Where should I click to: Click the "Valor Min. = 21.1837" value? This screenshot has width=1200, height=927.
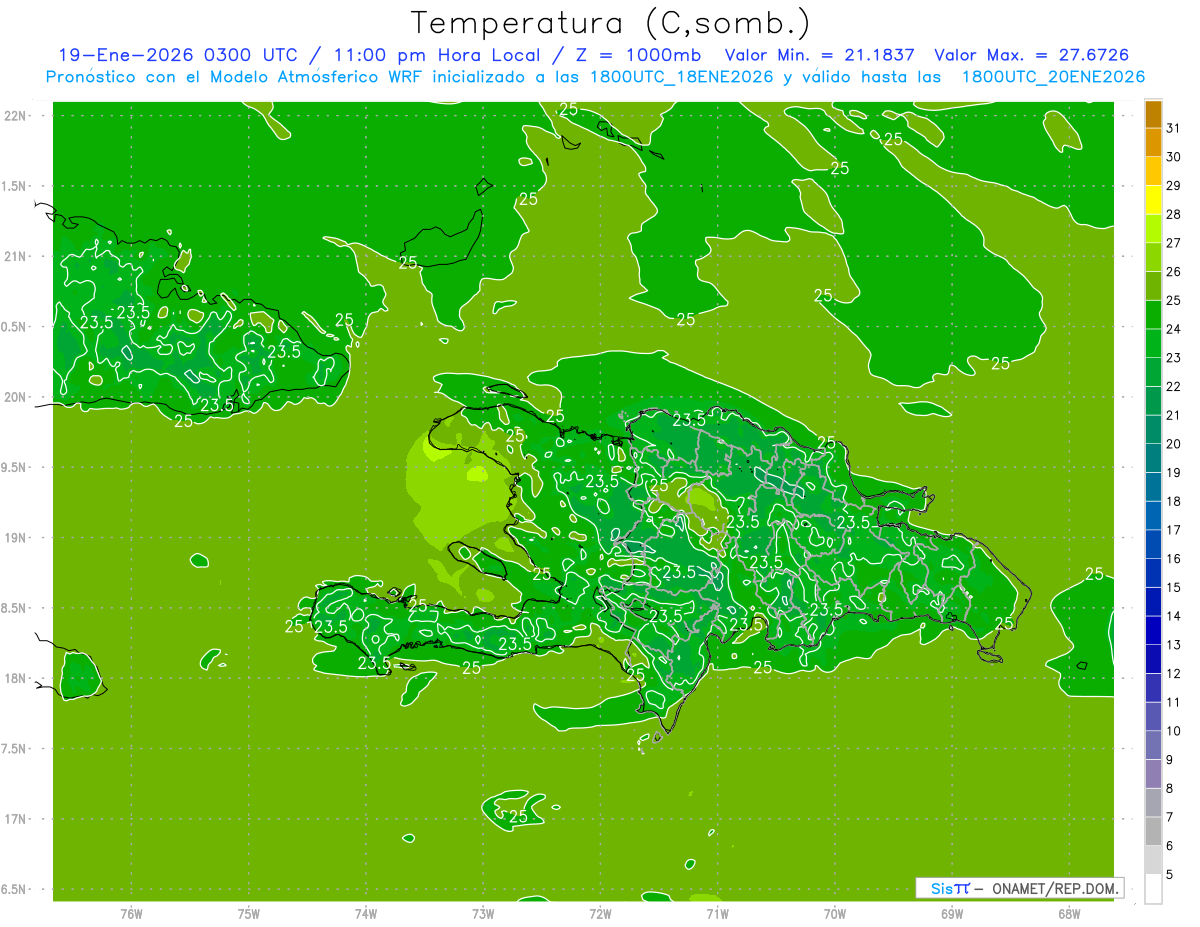819,55
